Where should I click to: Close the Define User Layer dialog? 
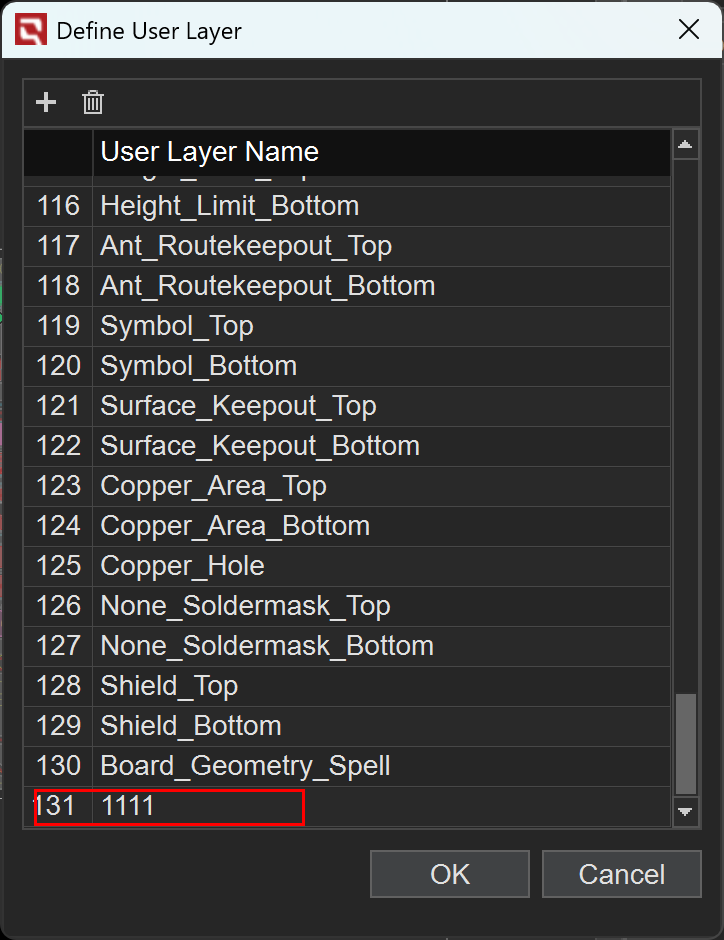pyautogui.click(x=689, y=30)
